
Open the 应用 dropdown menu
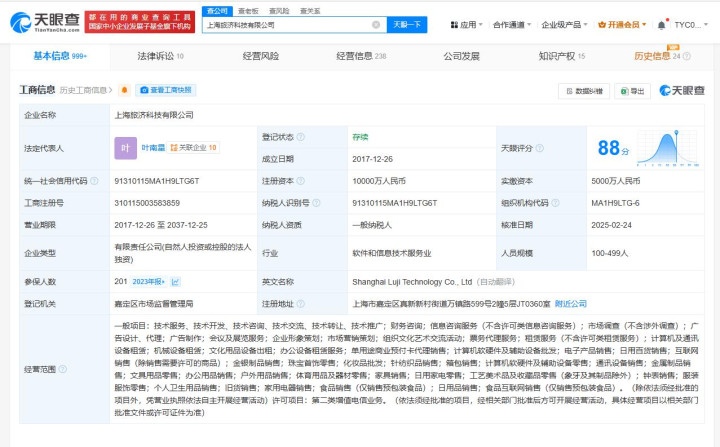467,25
